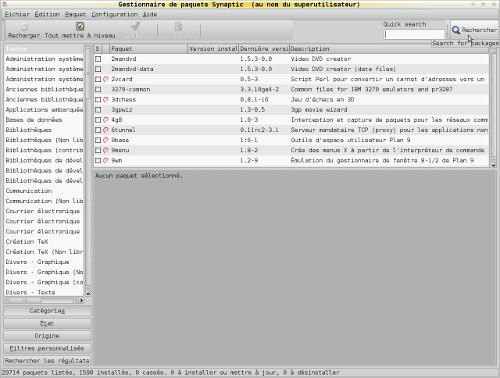This screenshot has width=500, height=378.
Task: Sort by the S status column header
Action: 97,49
